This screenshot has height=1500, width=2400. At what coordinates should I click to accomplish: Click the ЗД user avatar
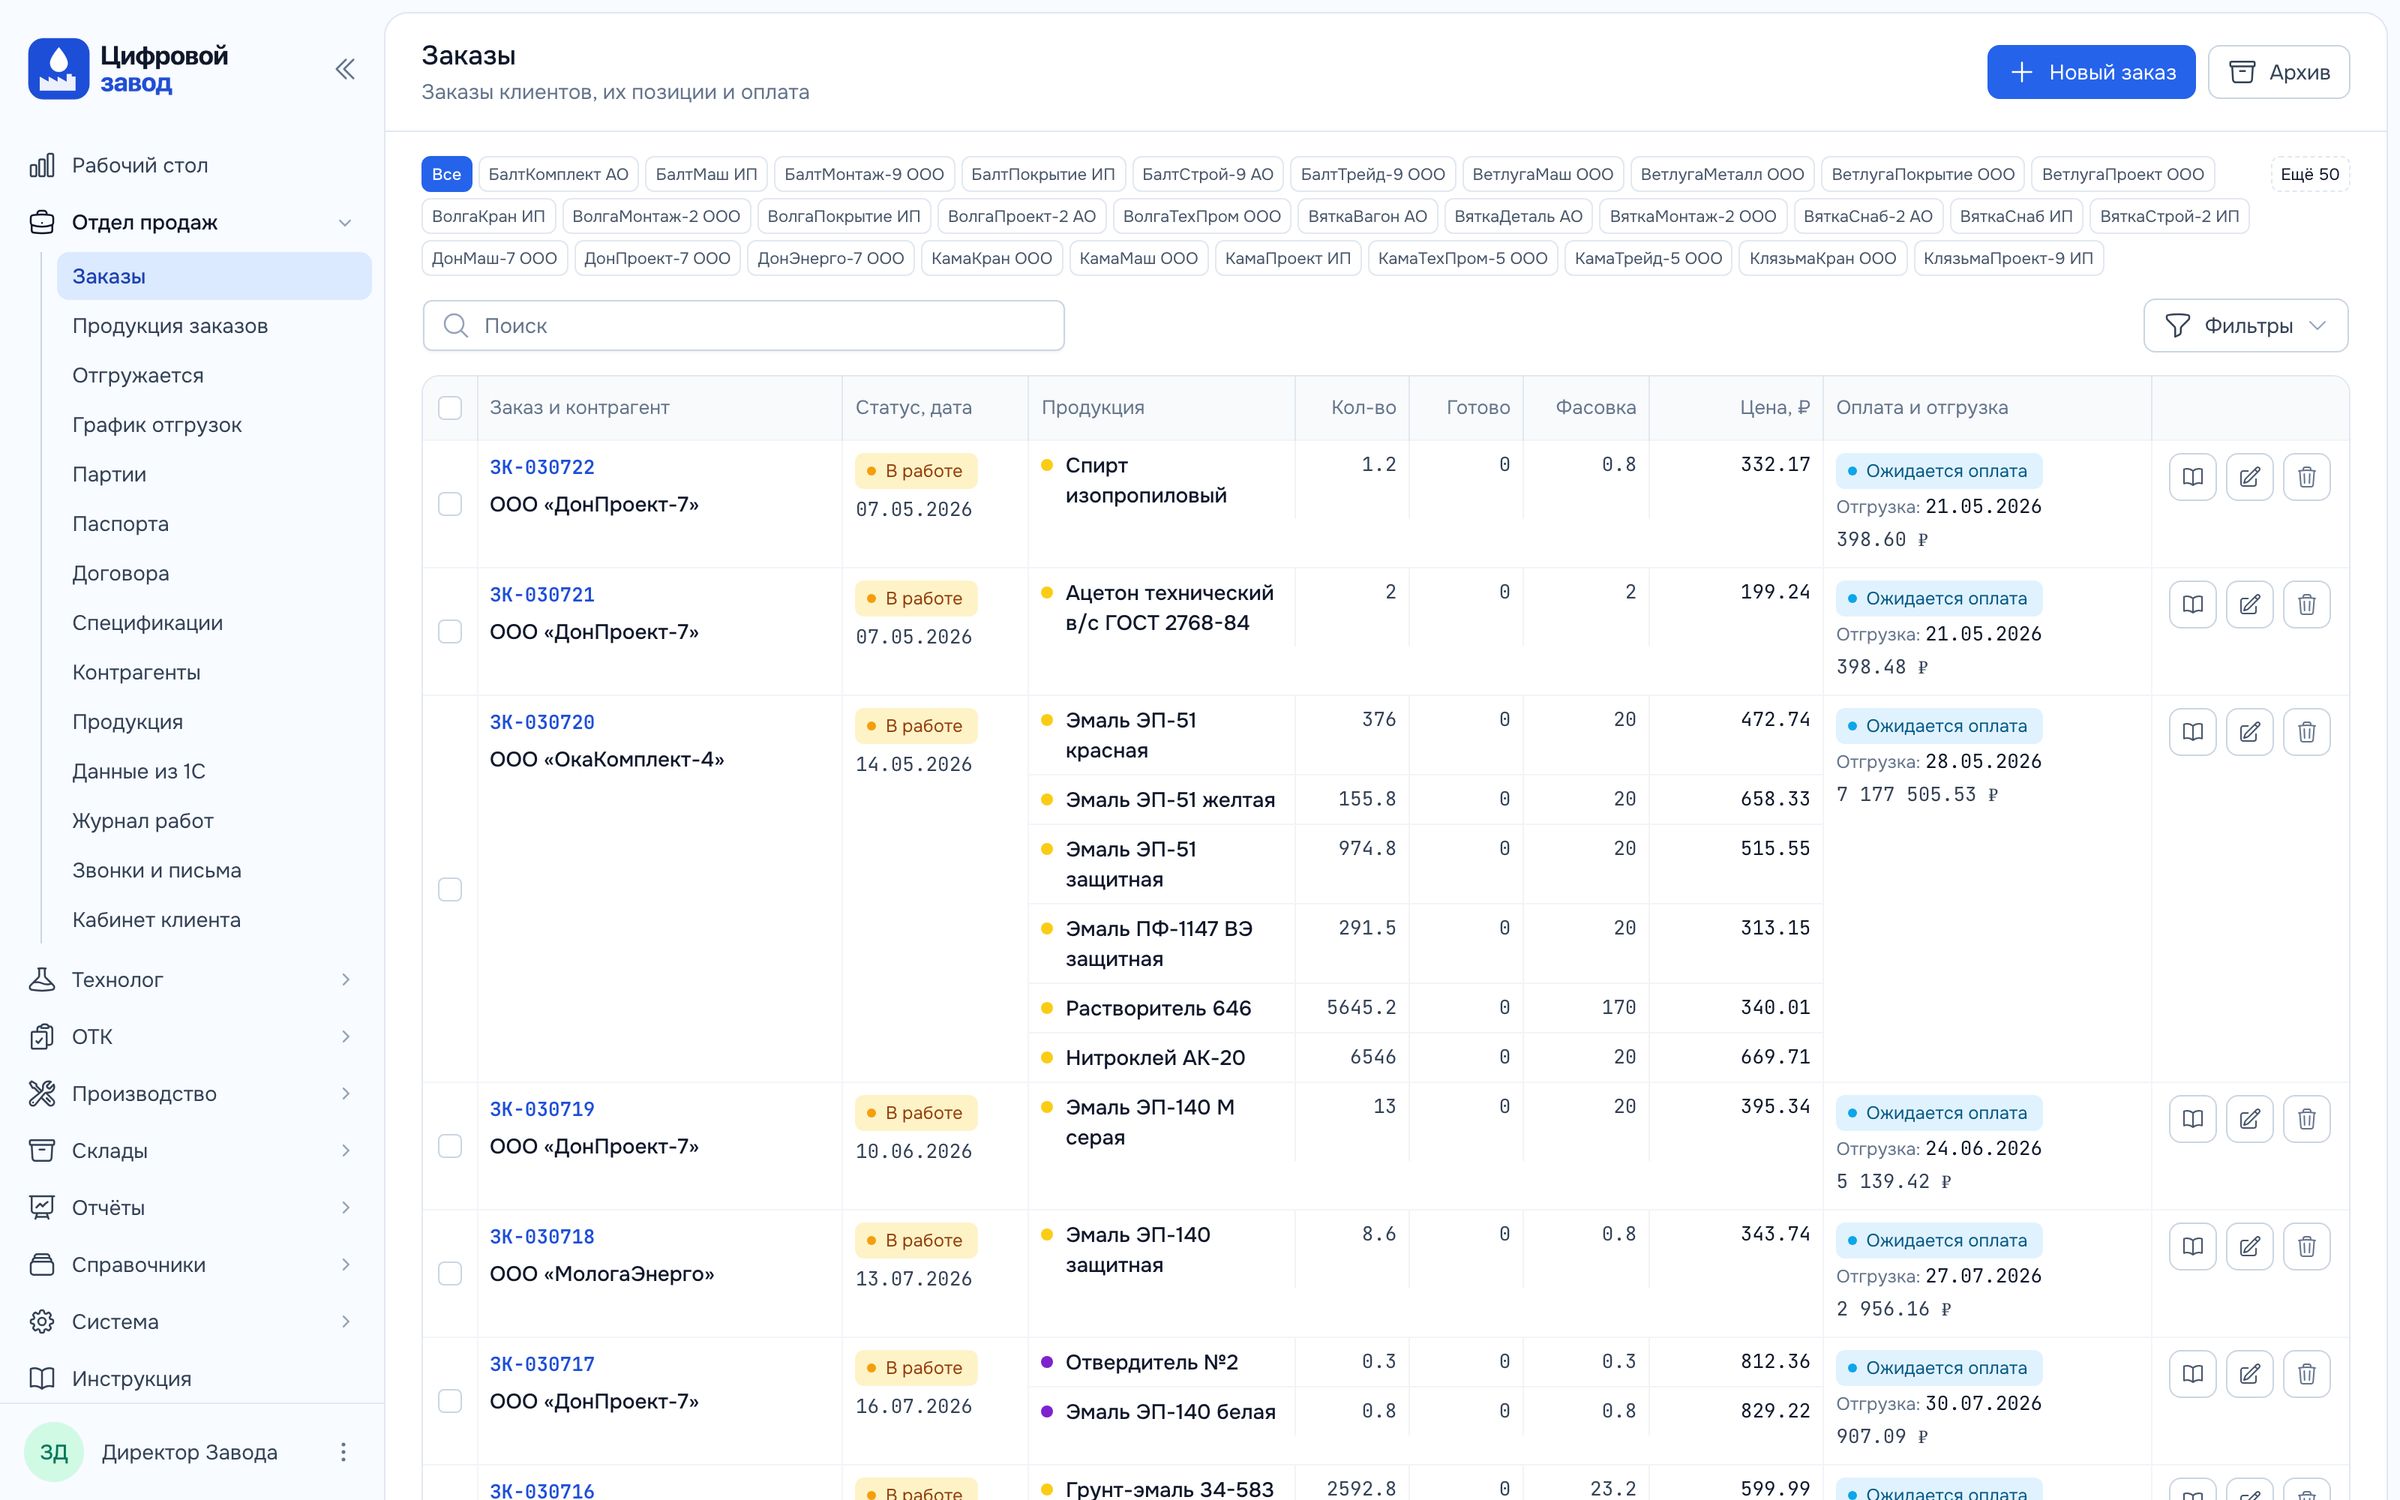tap(54, 1452)
